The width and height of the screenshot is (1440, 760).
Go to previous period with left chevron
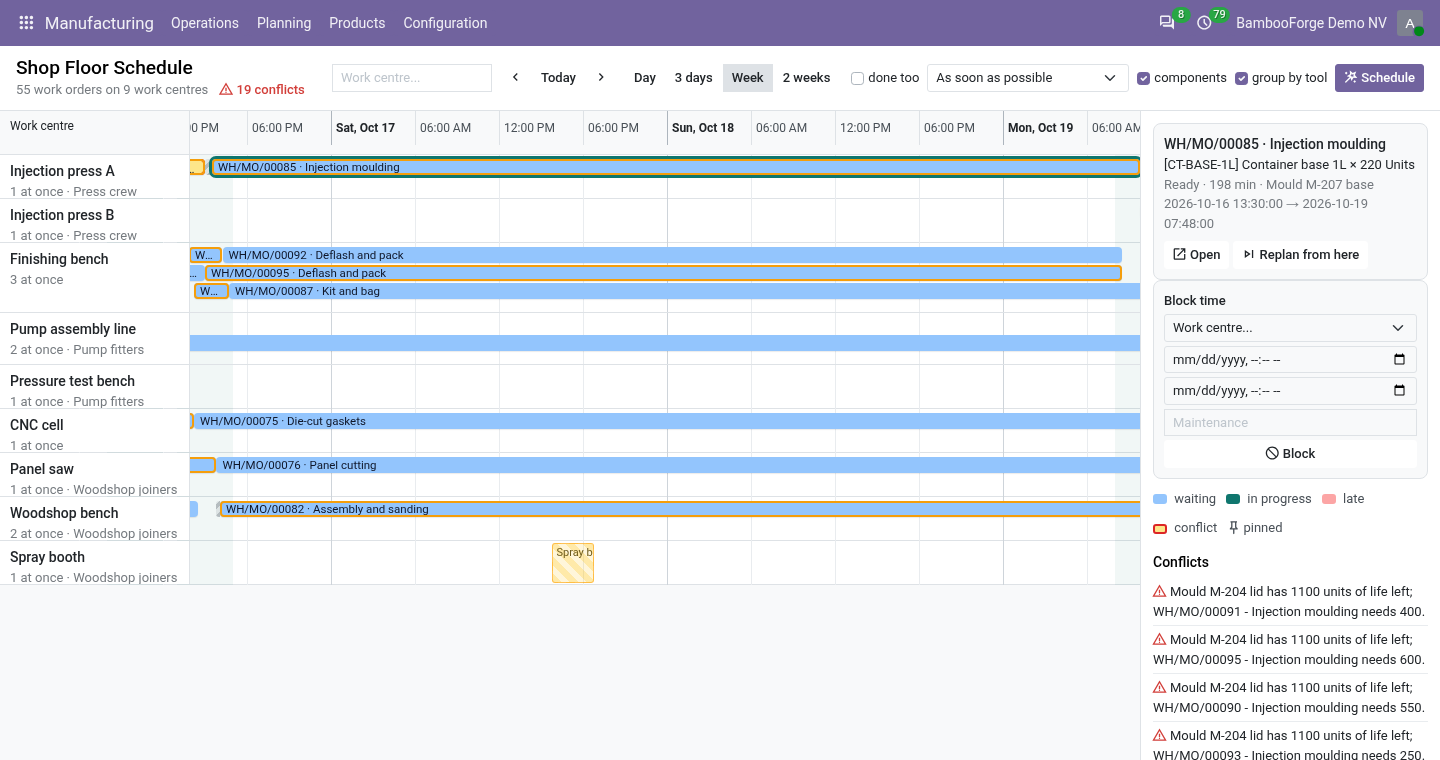[516, 78]
